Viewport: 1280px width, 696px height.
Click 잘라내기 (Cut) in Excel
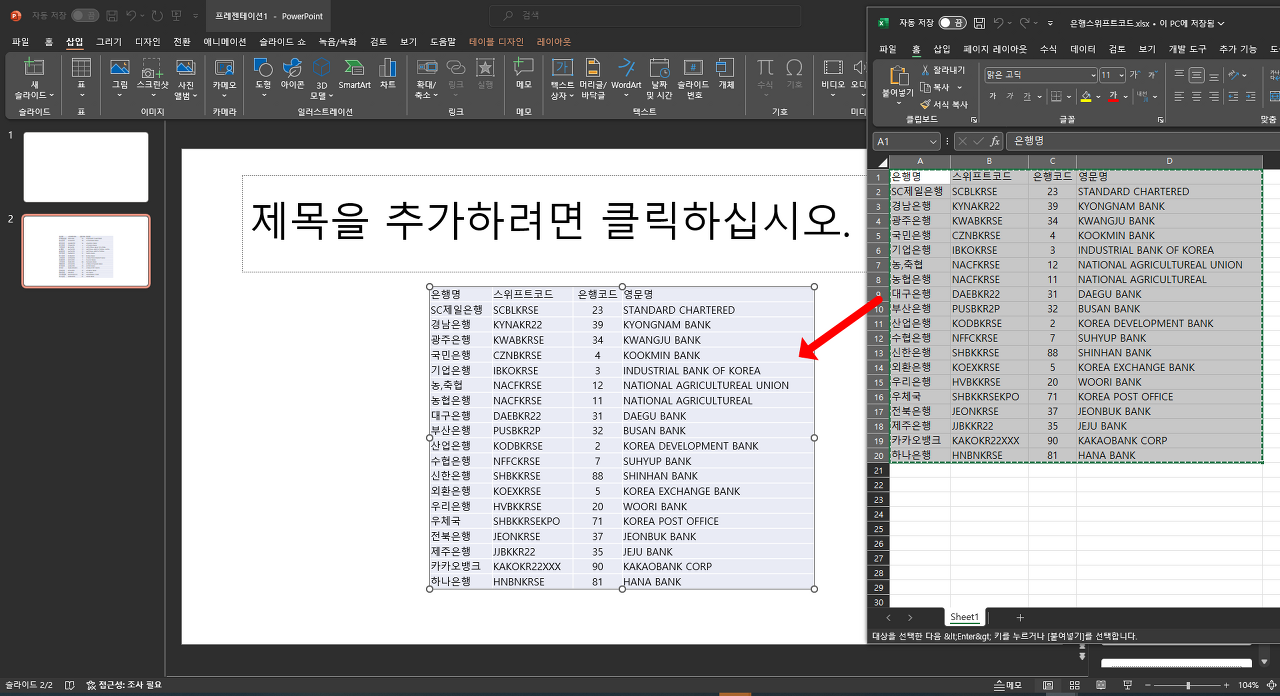point(942,70)
